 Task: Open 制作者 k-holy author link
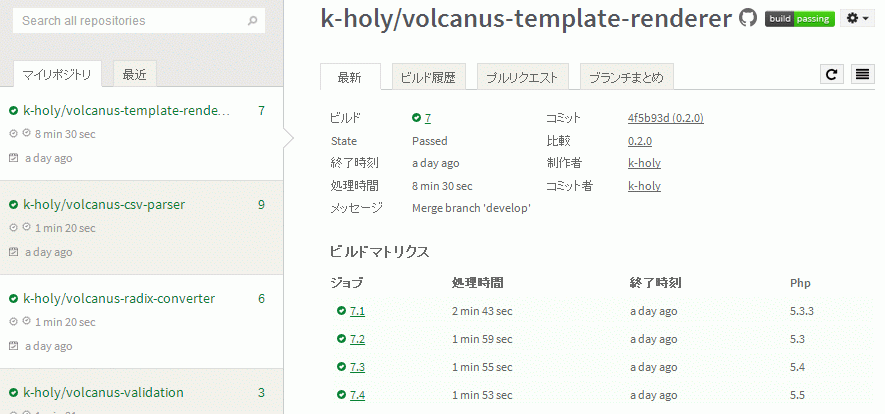644,163
